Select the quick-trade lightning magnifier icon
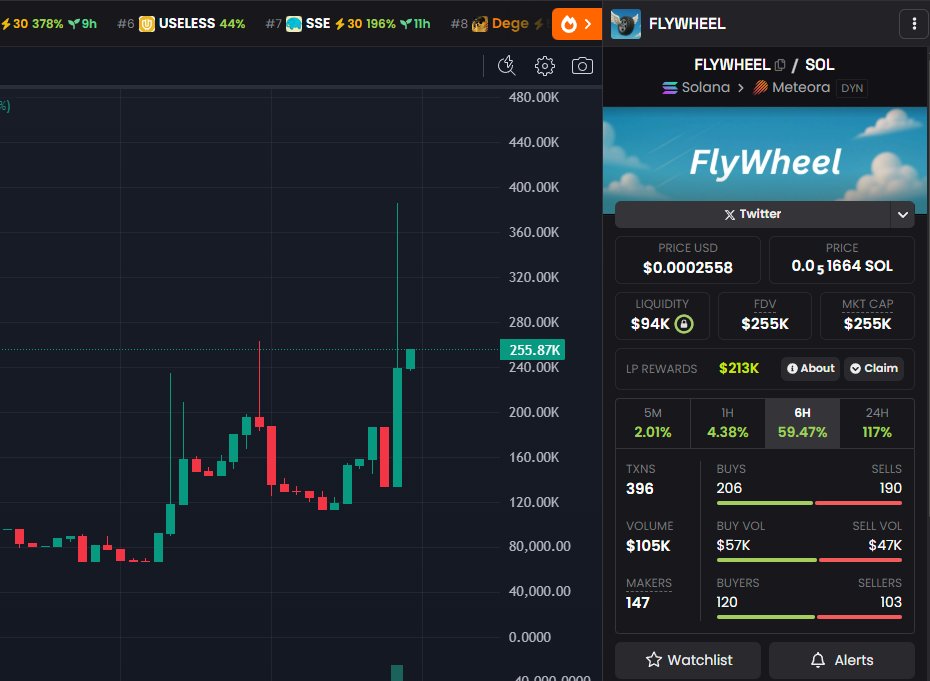 pyautogui.click(x=507, y=64)
